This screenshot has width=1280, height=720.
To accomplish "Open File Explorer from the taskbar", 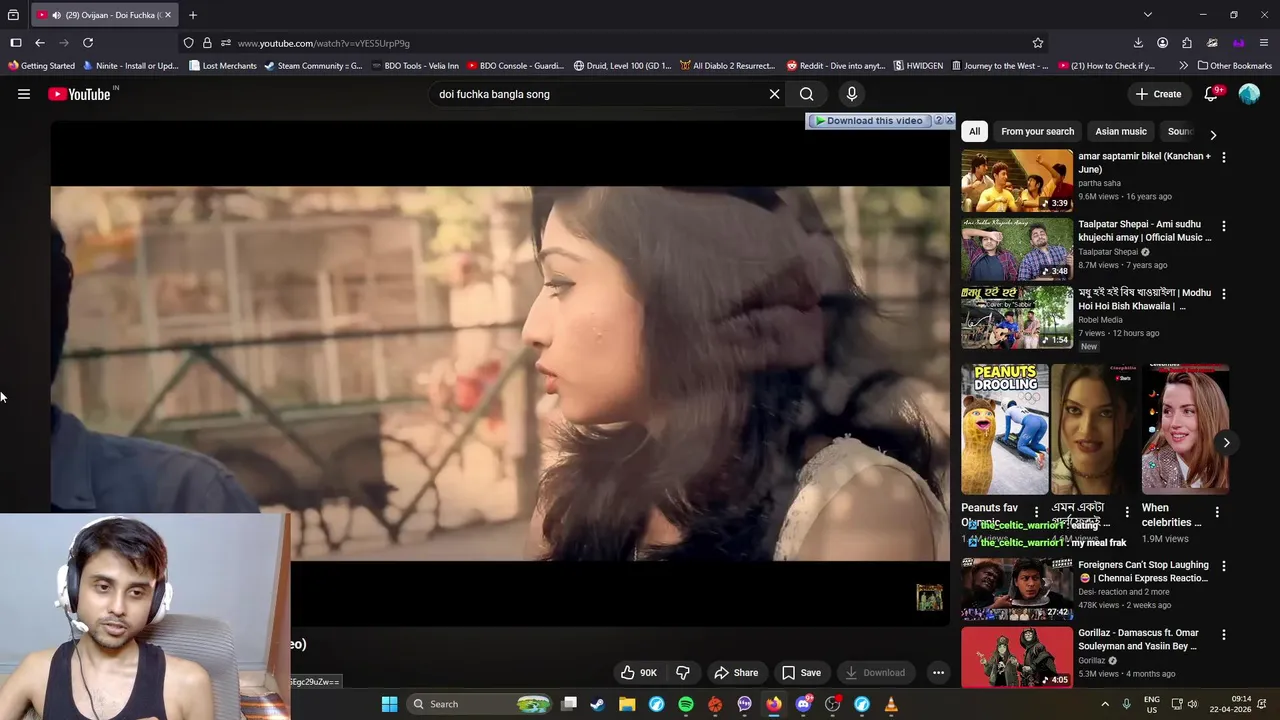I will click(627, 704).
